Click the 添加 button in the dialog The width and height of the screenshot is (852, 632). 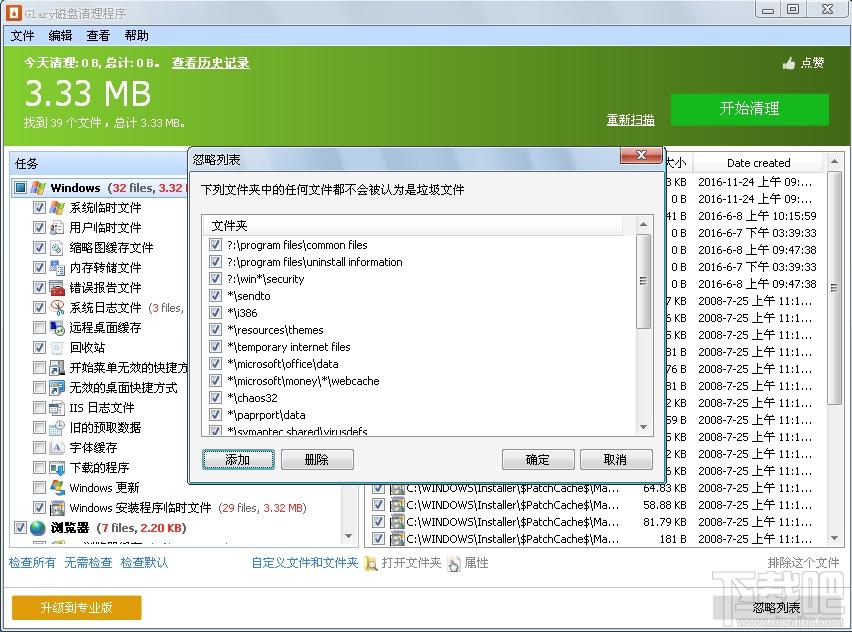click(238, 459)
